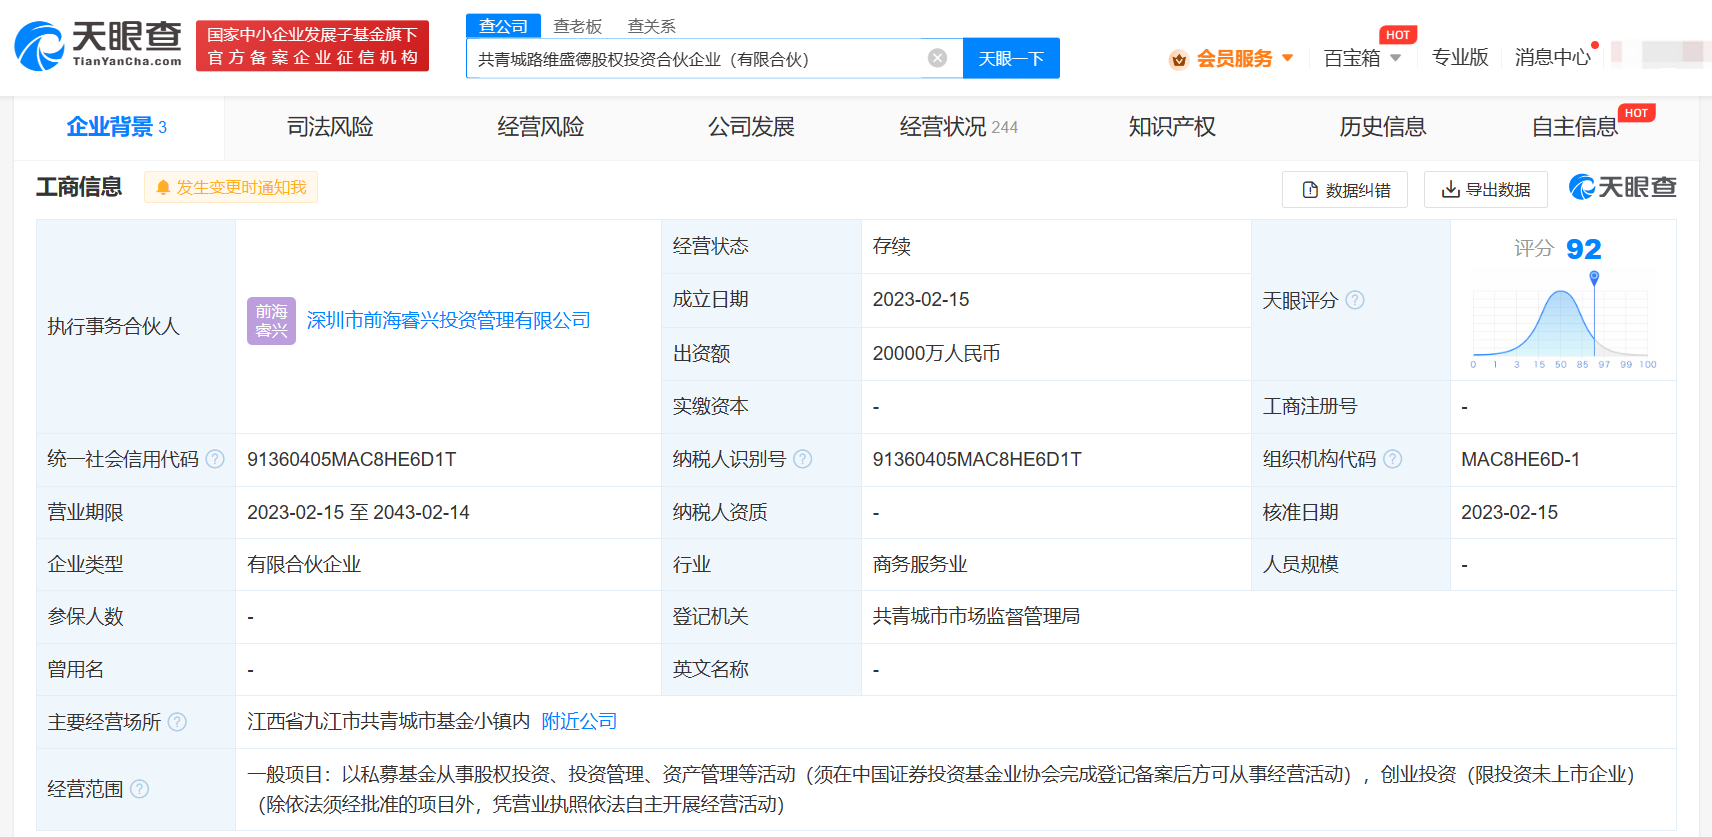Open the 知识产权 tab
The image size is (1712, 837).
(x=1172, y=127)
